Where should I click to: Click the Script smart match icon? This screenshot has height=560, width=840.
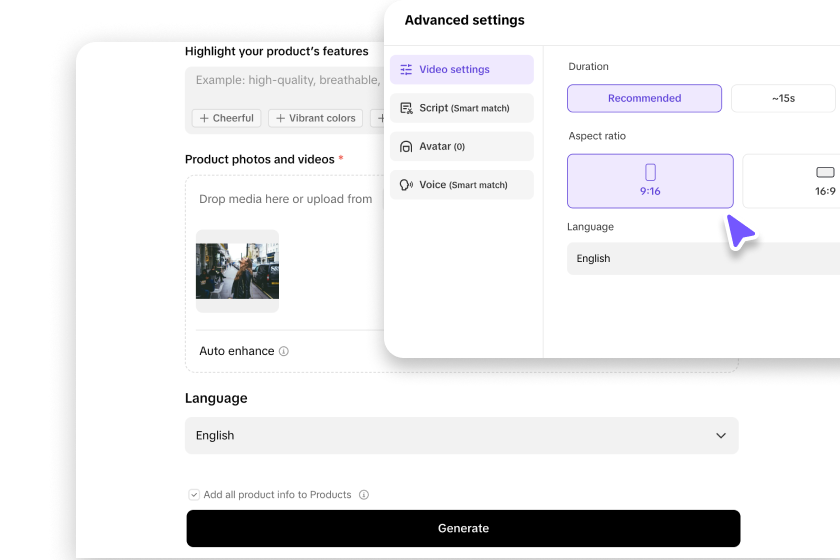406,108
